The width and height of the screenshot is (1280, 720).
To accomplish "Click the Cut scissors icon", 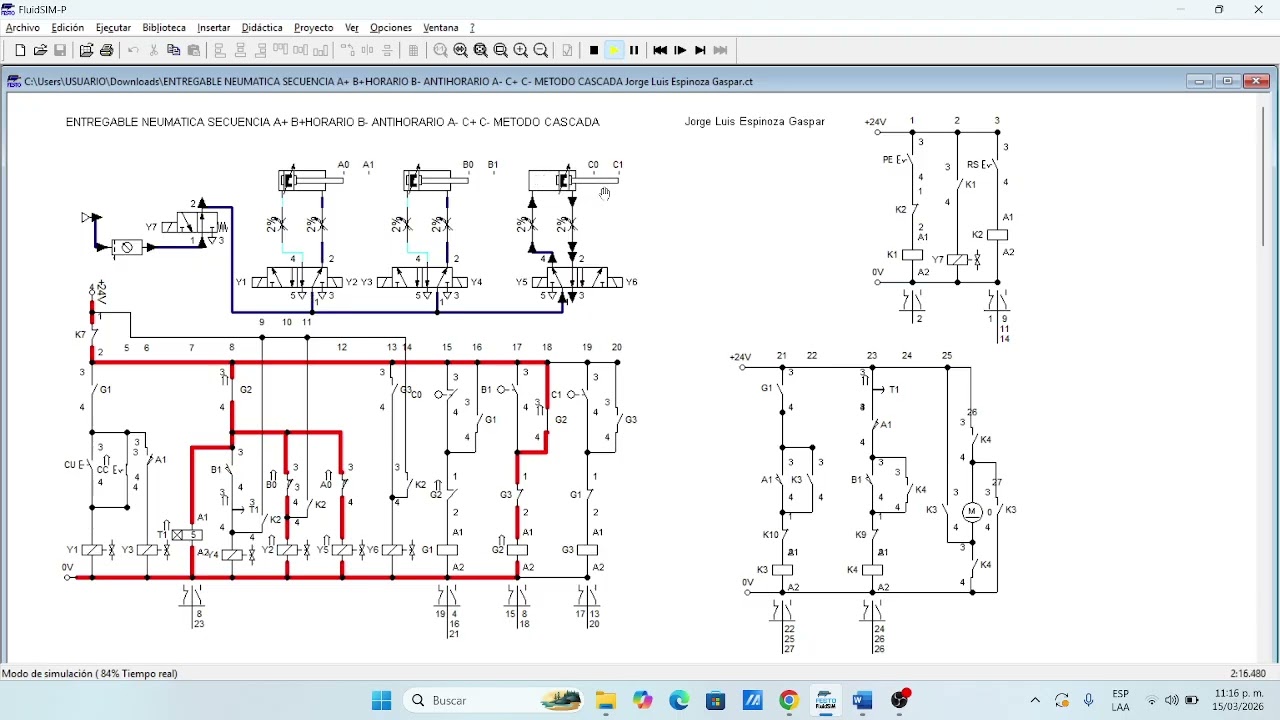I will 154,50.
